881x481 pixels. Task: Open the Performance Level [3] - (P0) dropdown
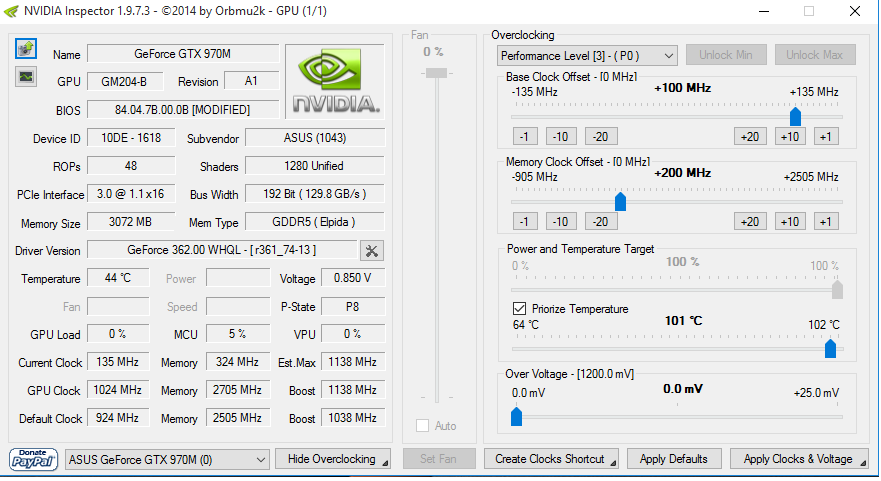click(587, 56)
